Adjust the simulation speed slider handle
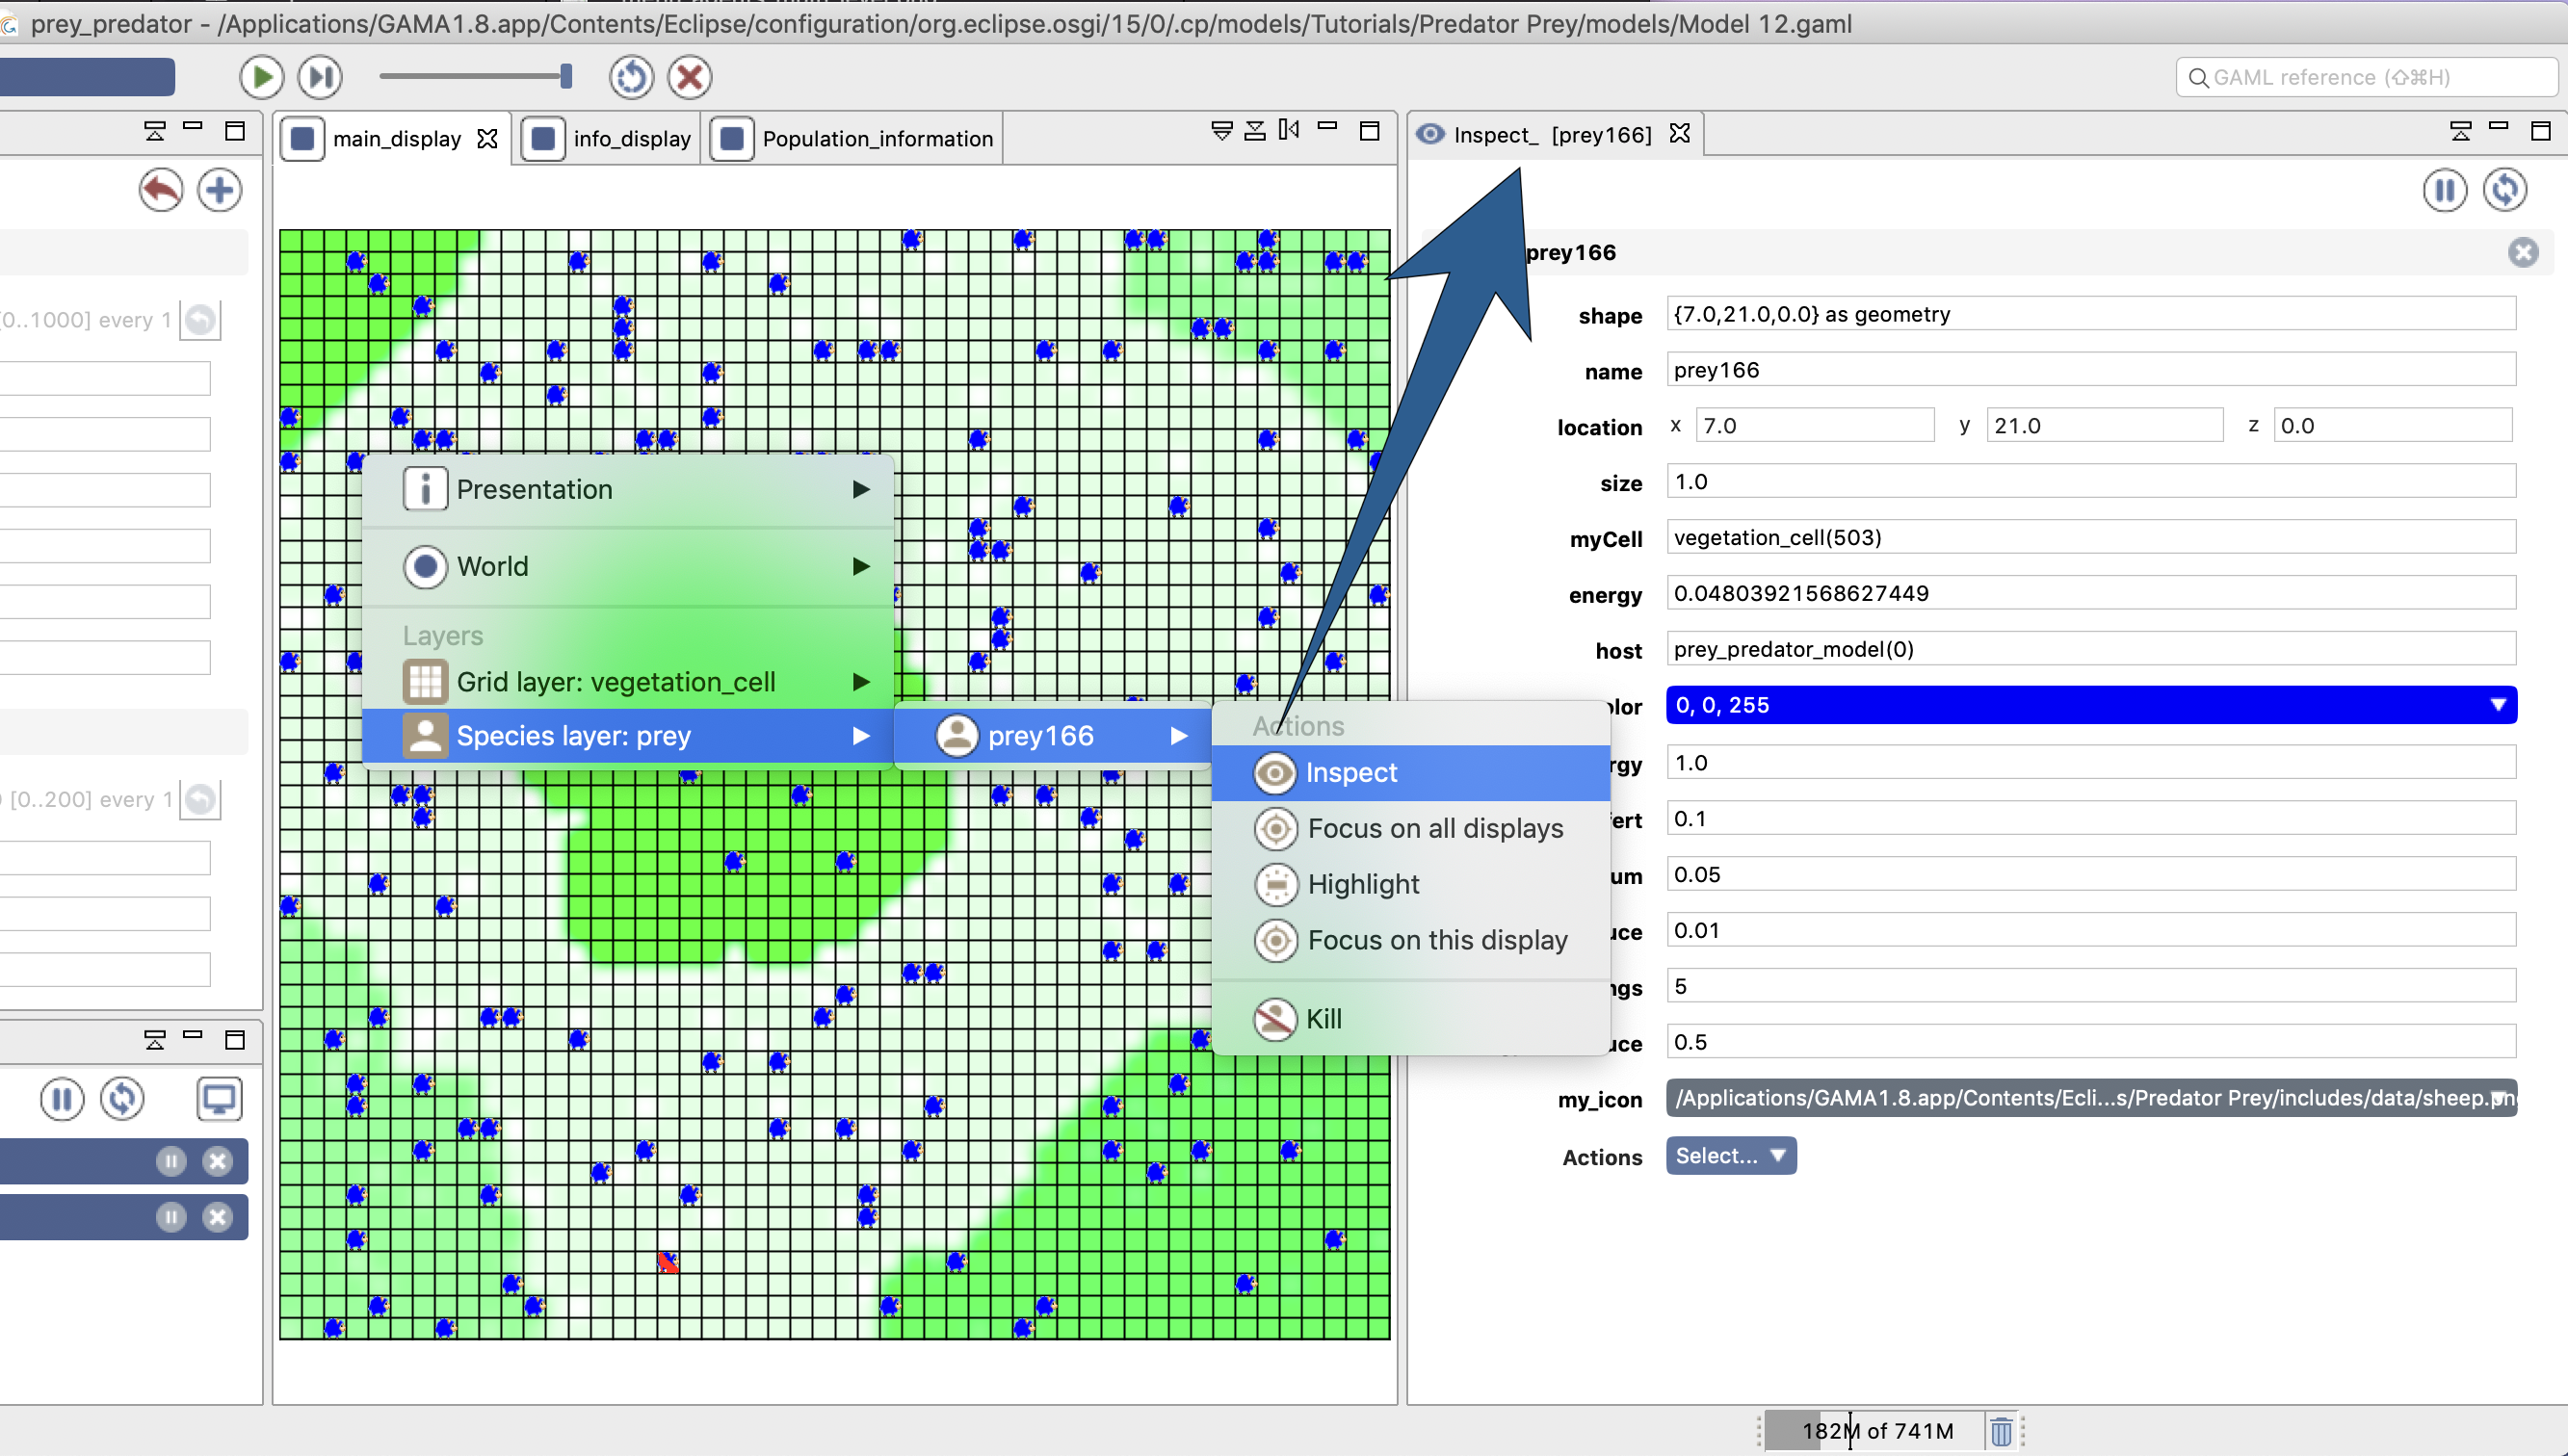Screen dimensions: 2568x1456 pyautogui.click(x=566, y=76)
